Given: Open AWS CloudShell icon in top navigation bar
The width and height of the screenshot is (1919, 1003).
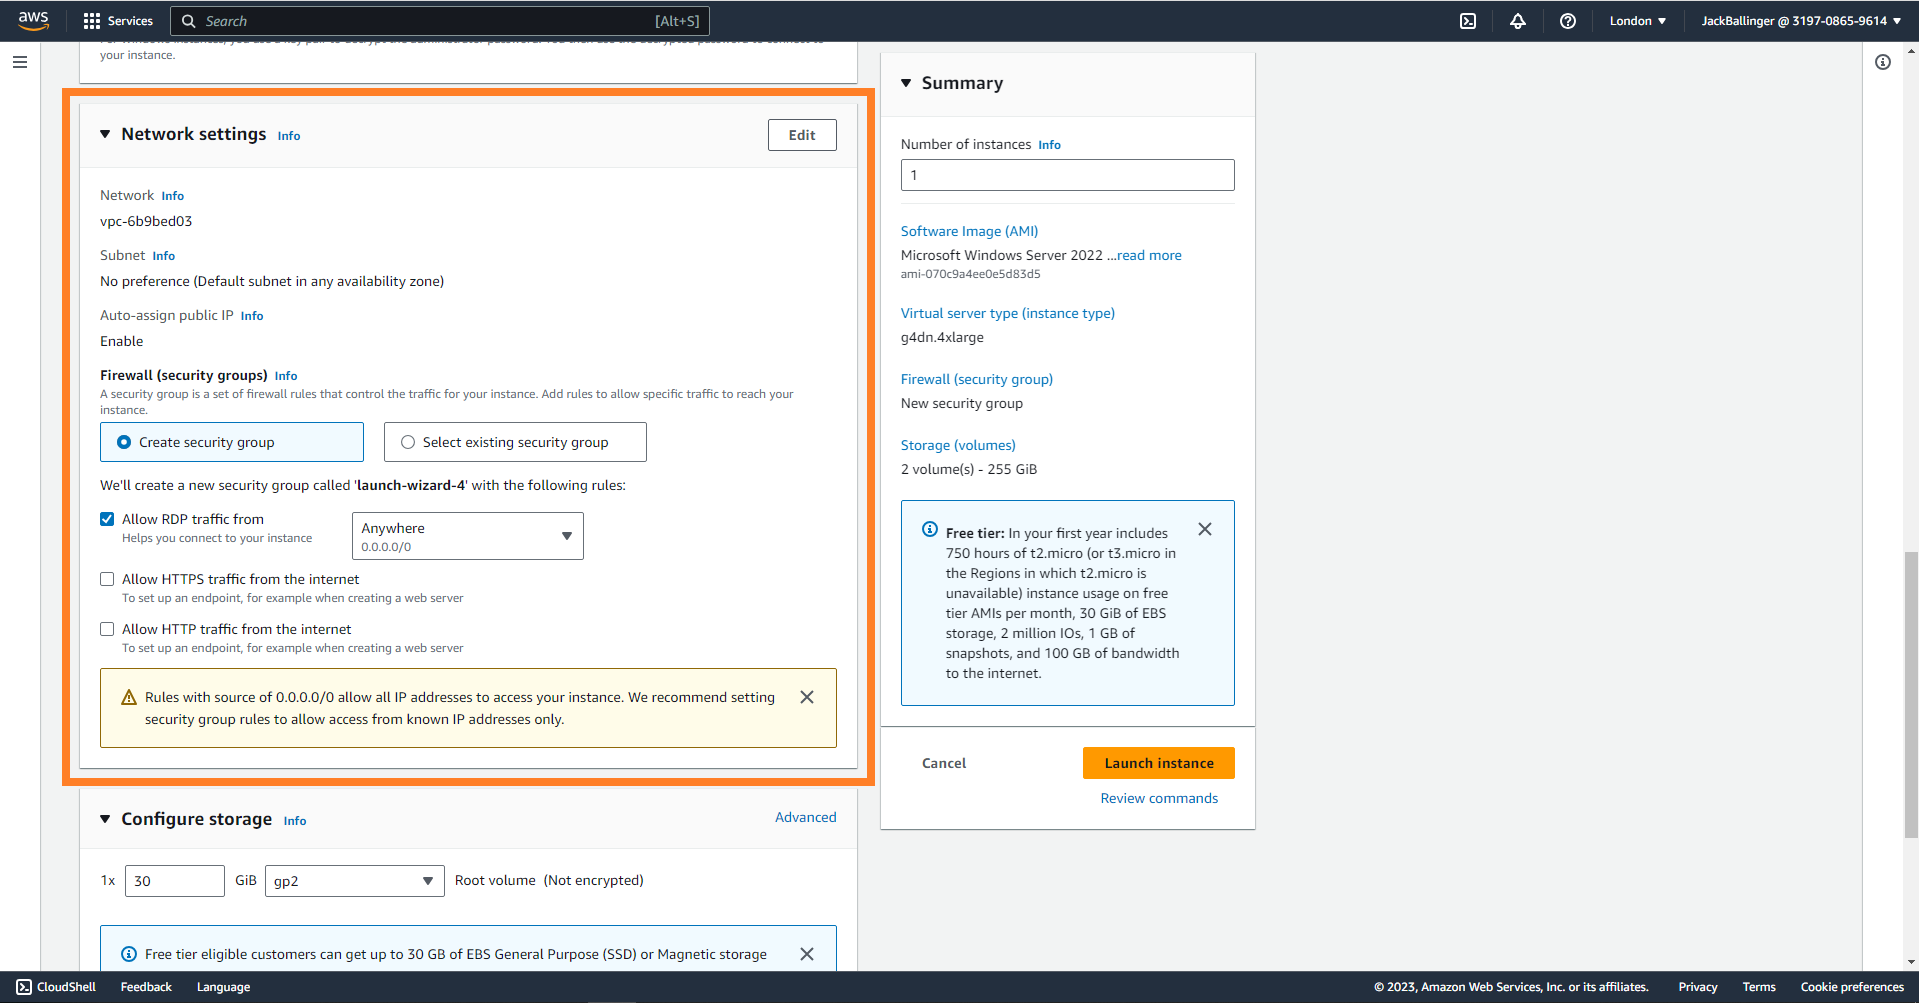Looking at the screenshot, I should pyautogui.click(x=1467, y=21).
